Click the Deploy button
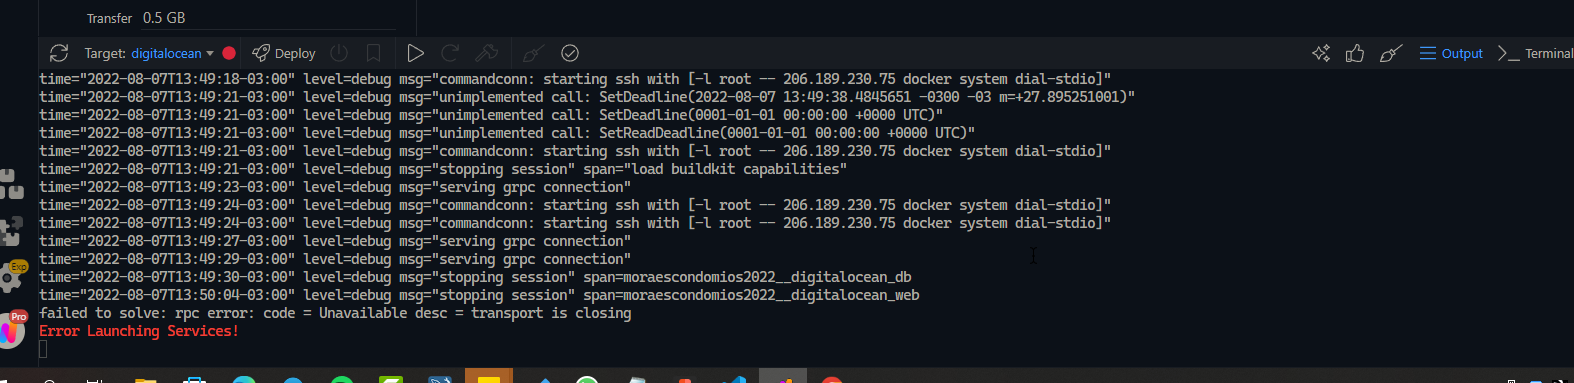The image size is (1574, 383). [x=284, y=53]
